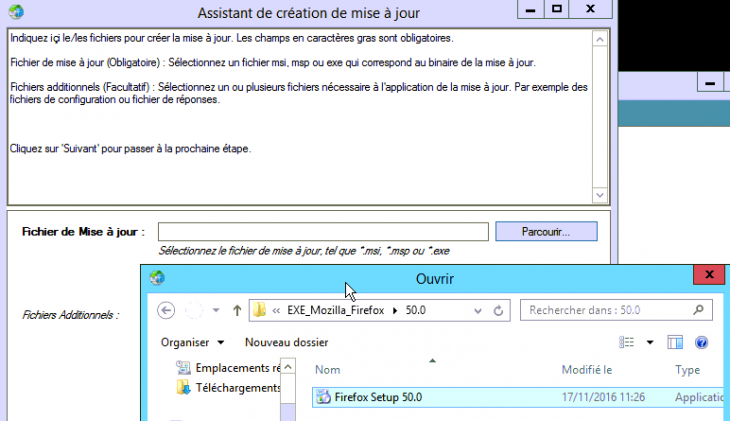Viewport: 730px width, 421px height.
Task: Open the view options dropdown arrow
Action: [650, 343]
